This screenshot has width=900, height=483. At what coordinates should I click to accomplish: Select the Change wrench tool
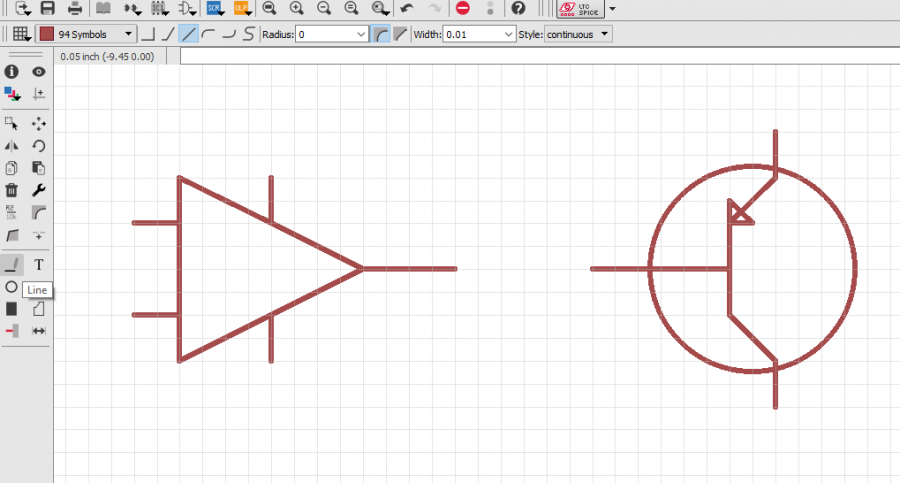[x=38, y=190]
